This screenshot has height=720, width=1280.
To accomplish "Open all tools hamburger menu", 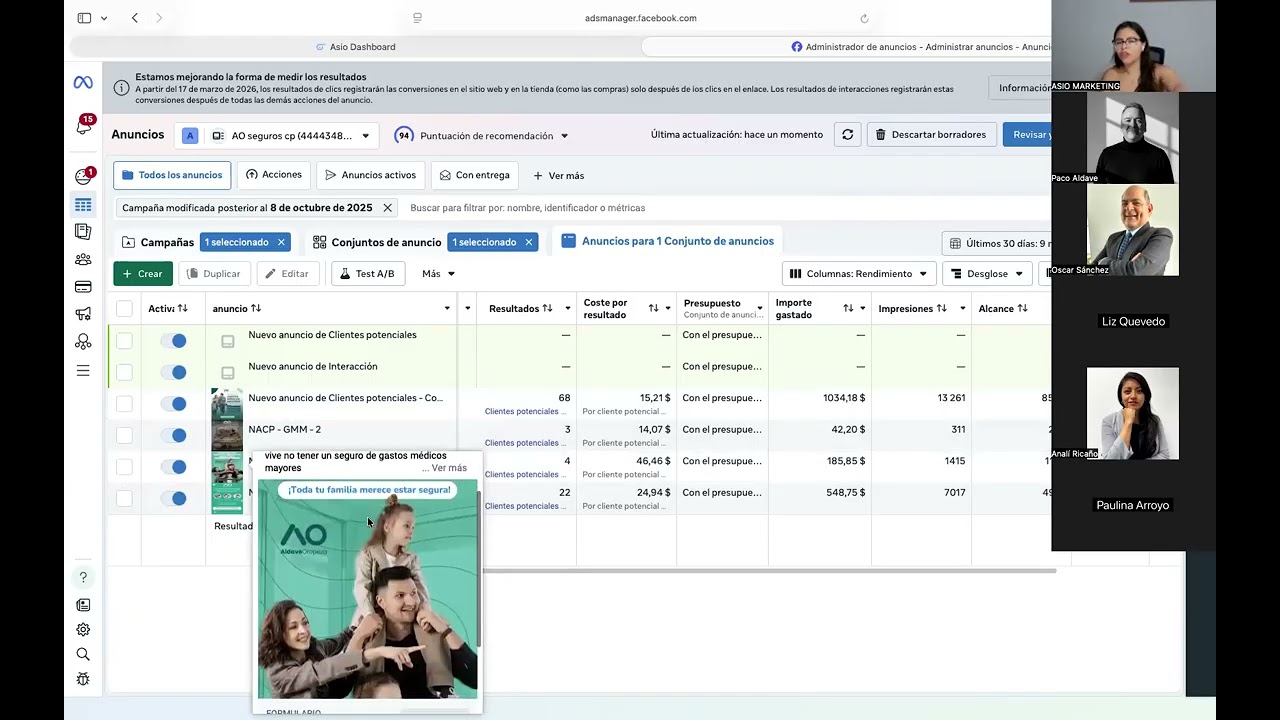I will point(83,371).
